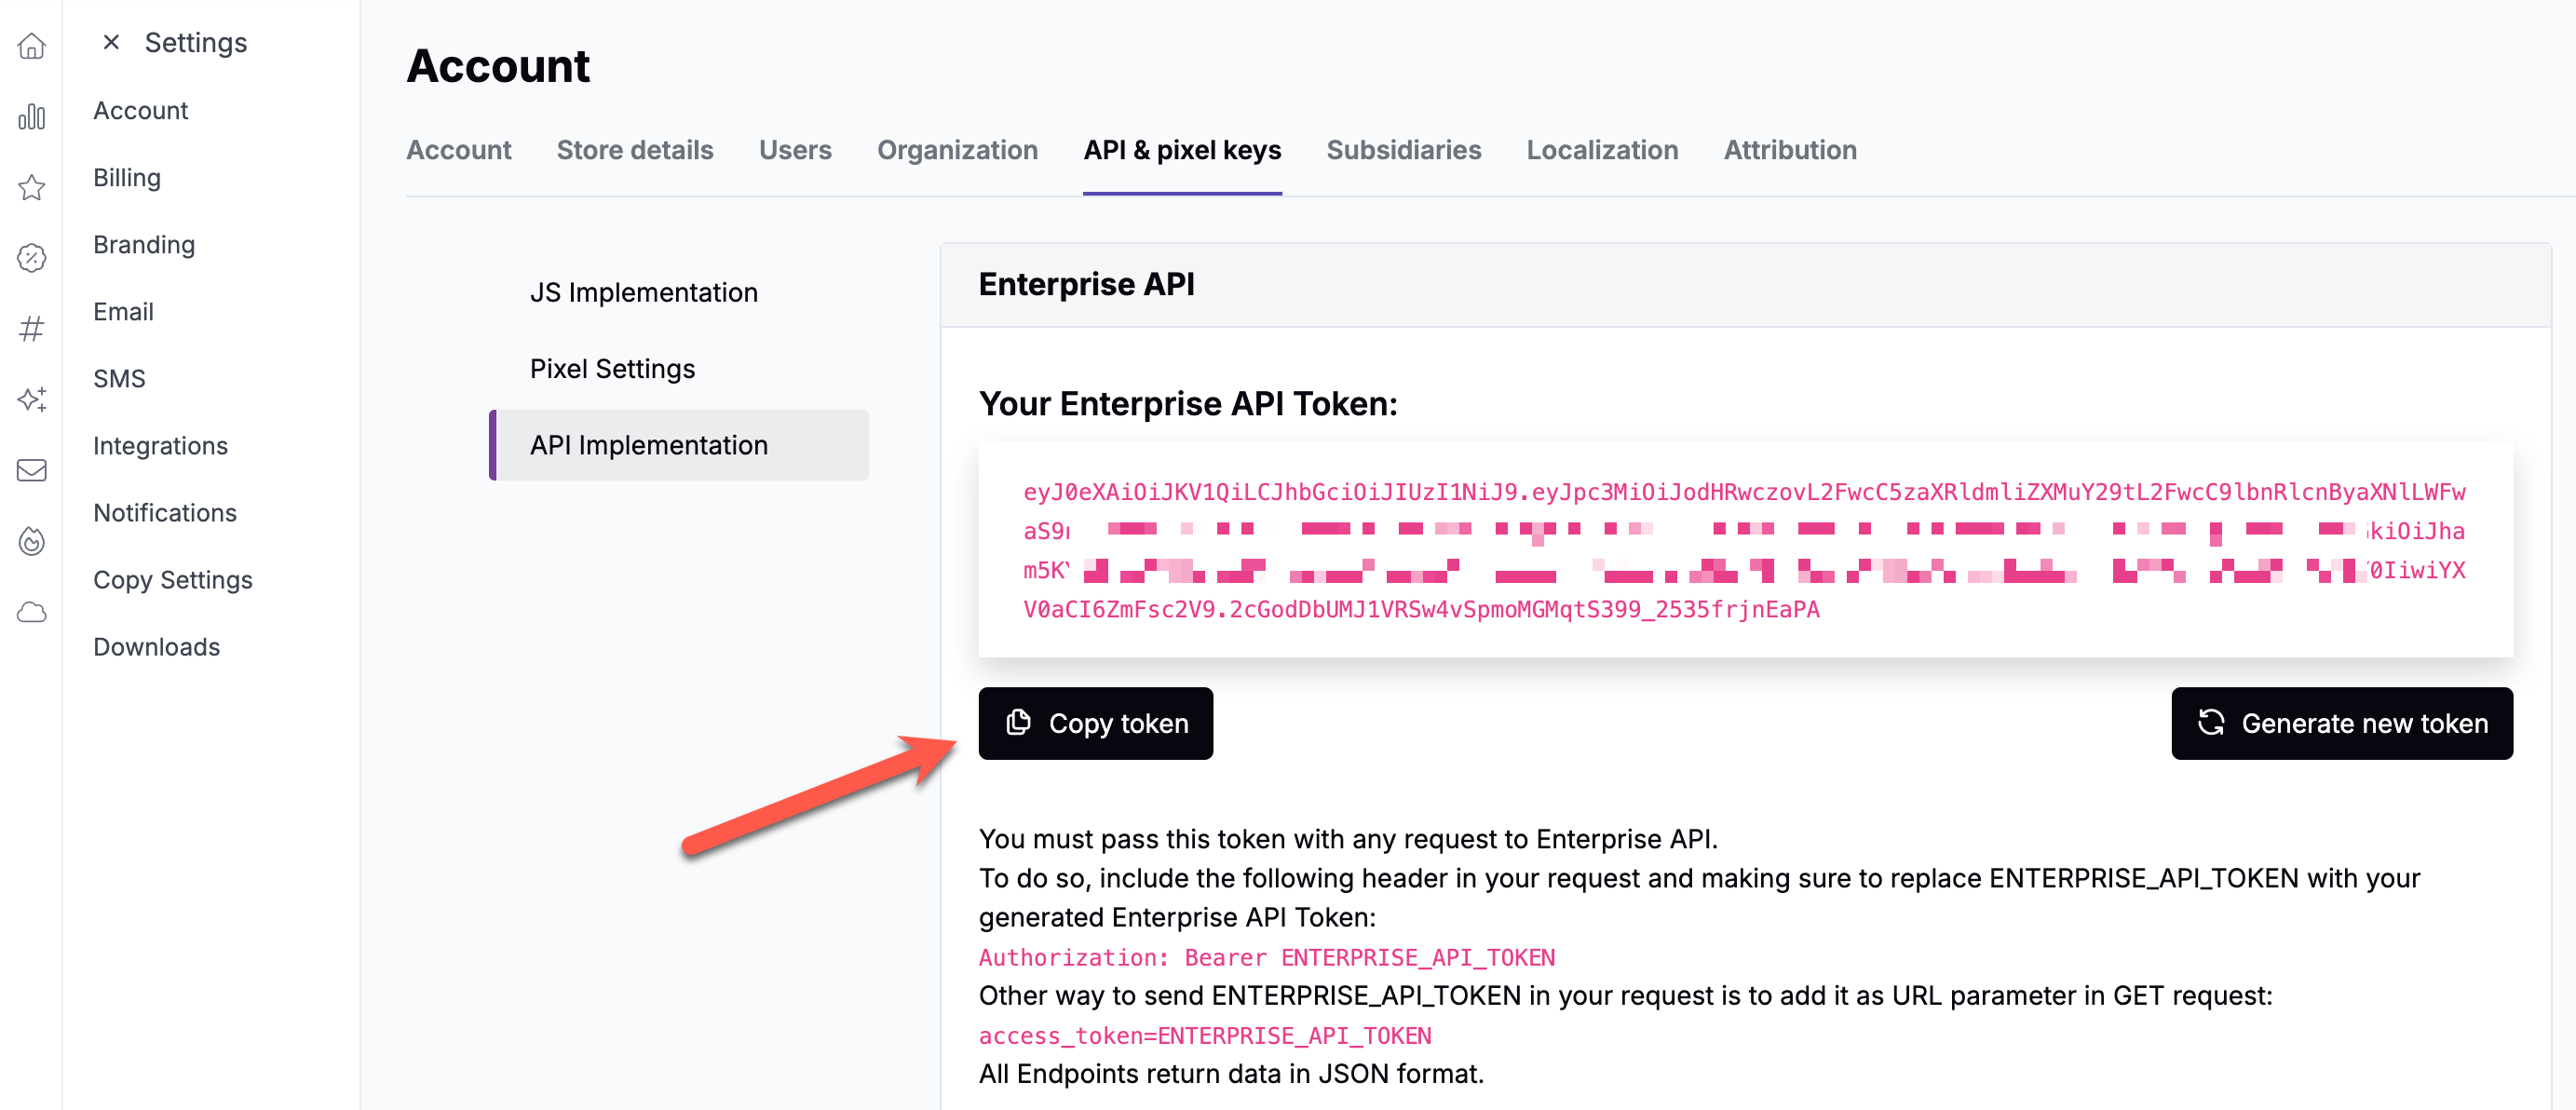Close the Settings panel with X
The image size is (2576, 1110).
click(x=111, y=42)
